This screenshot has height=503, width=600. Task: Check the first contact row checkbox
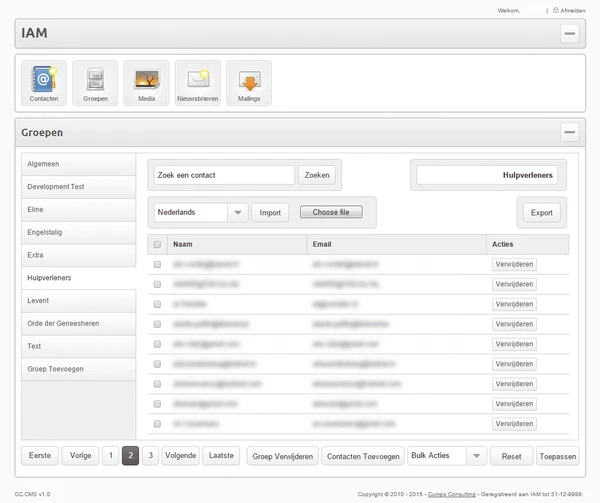pyautogui.click(x=157, y=264)
